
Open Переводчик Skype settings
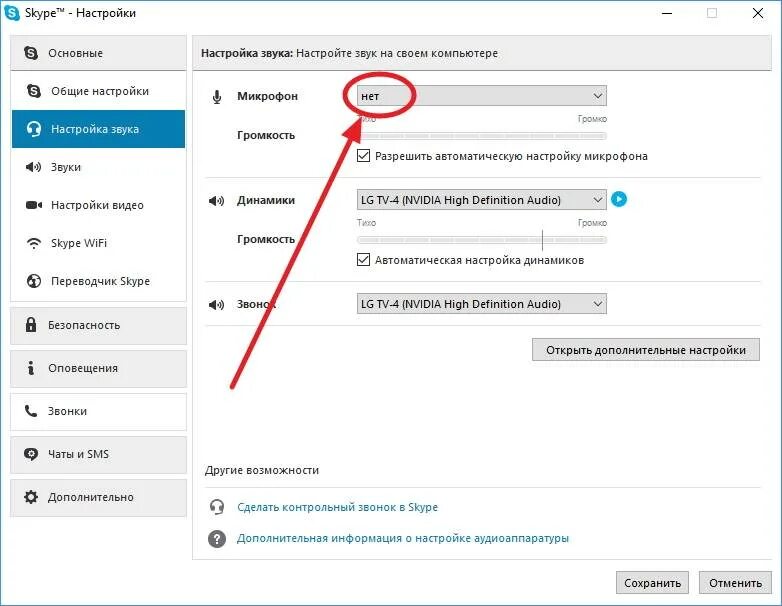click(98, 281)
